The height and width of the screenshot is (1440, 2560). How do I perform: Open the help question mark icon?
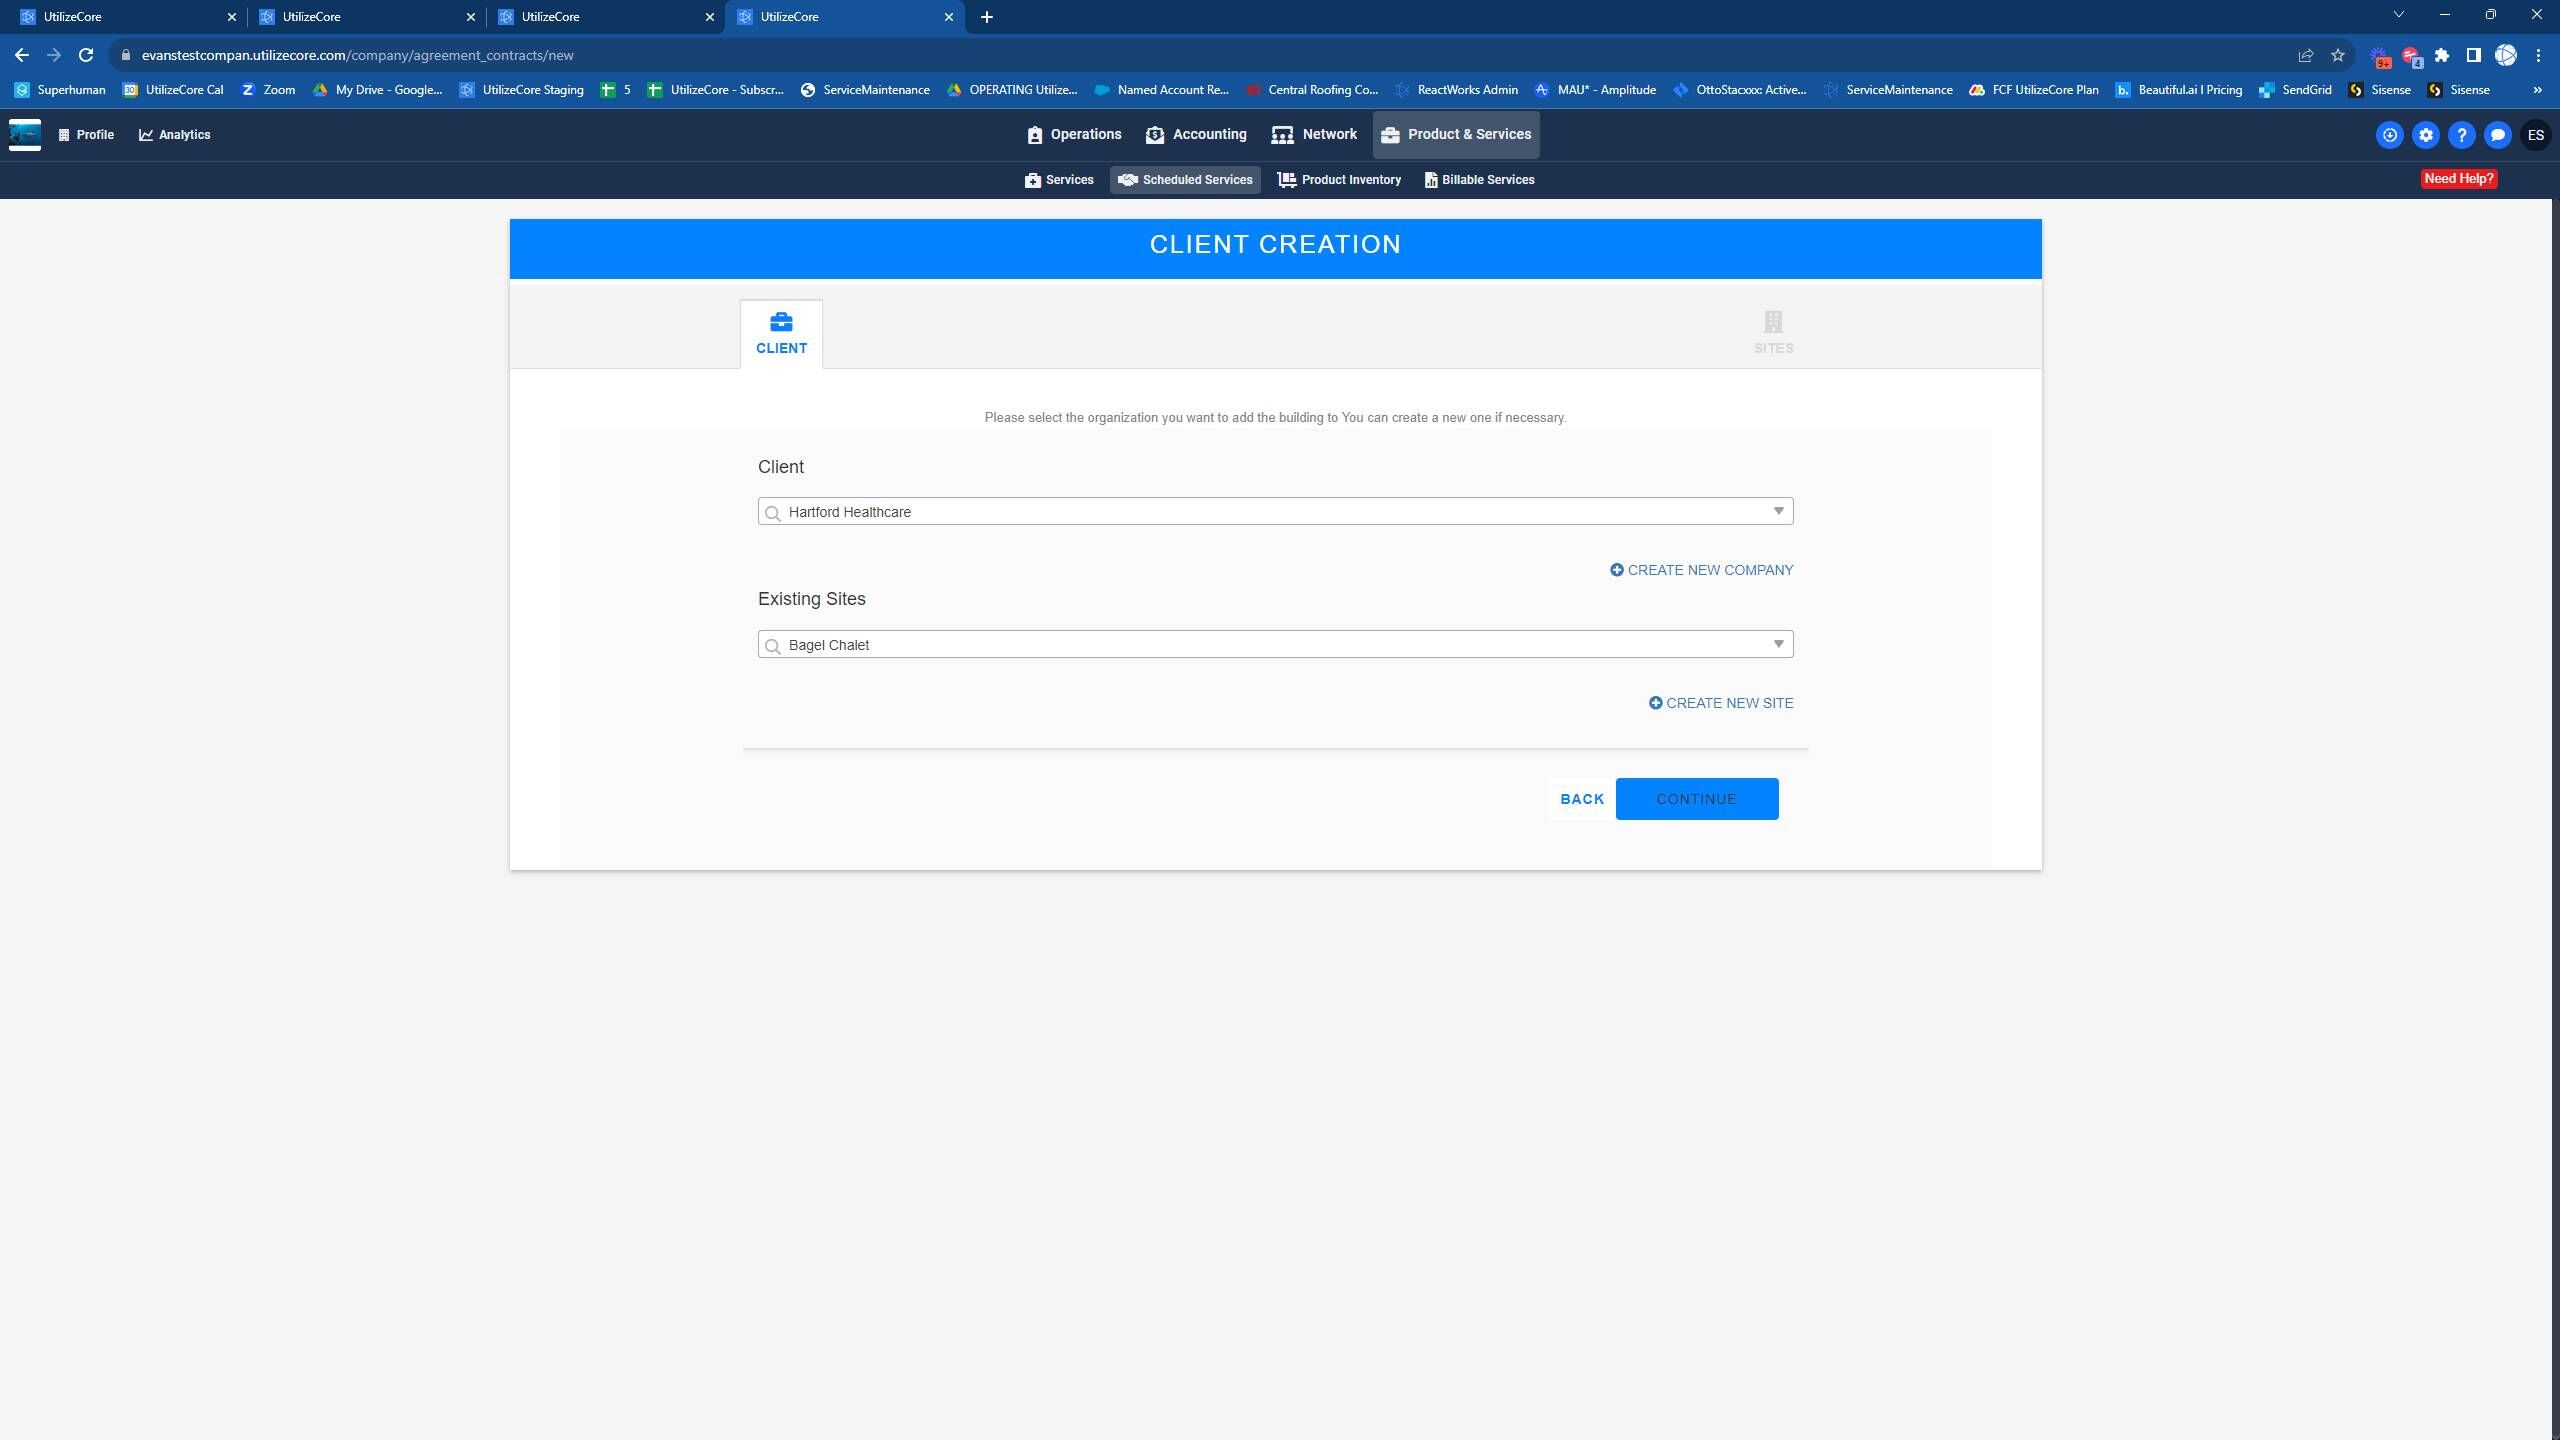[x=2461, y=135]
